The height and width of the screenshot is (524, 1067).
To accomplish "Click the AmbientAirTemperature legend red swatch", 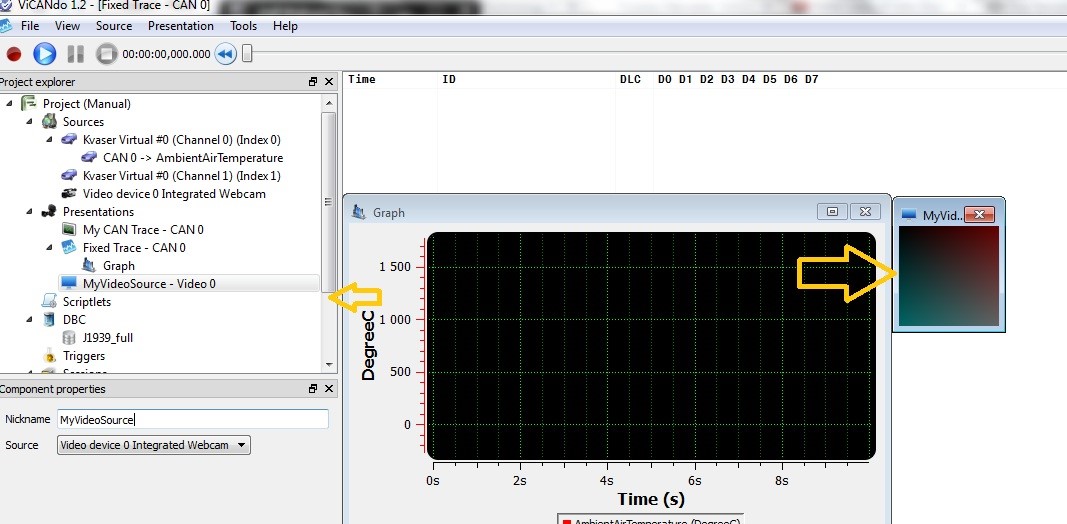I will [566, 521].
